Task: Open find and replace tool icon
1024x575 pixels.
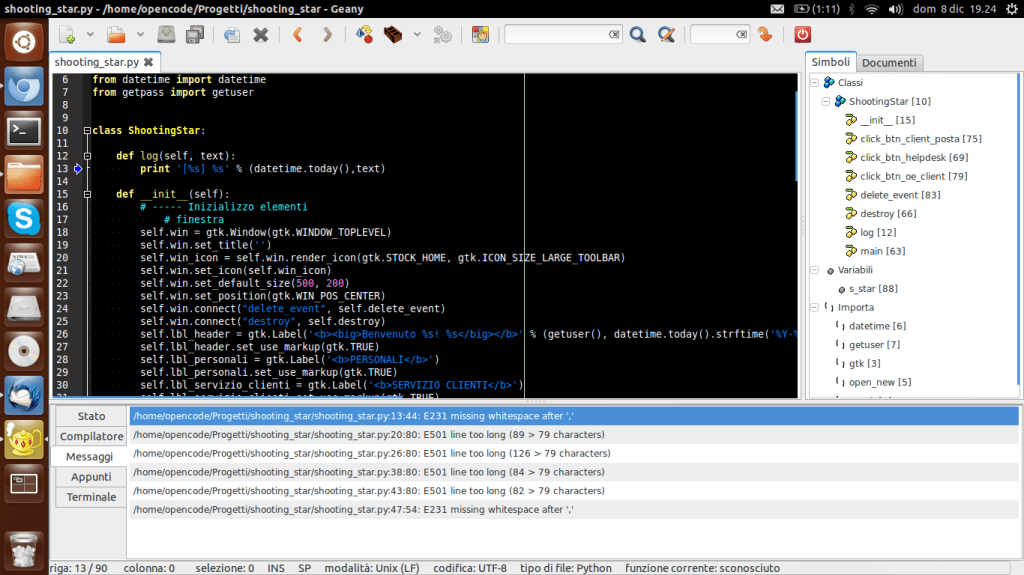Action: [667, 35]
